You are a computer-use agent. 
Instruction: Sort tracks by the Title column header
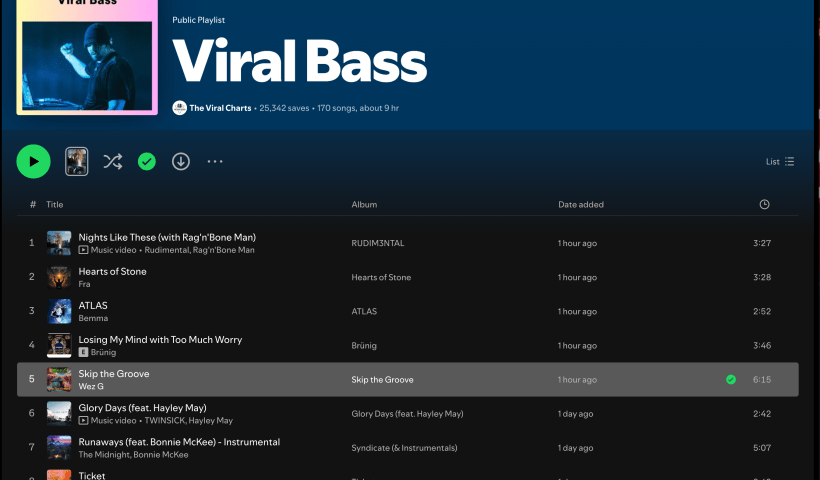(55, 205)
